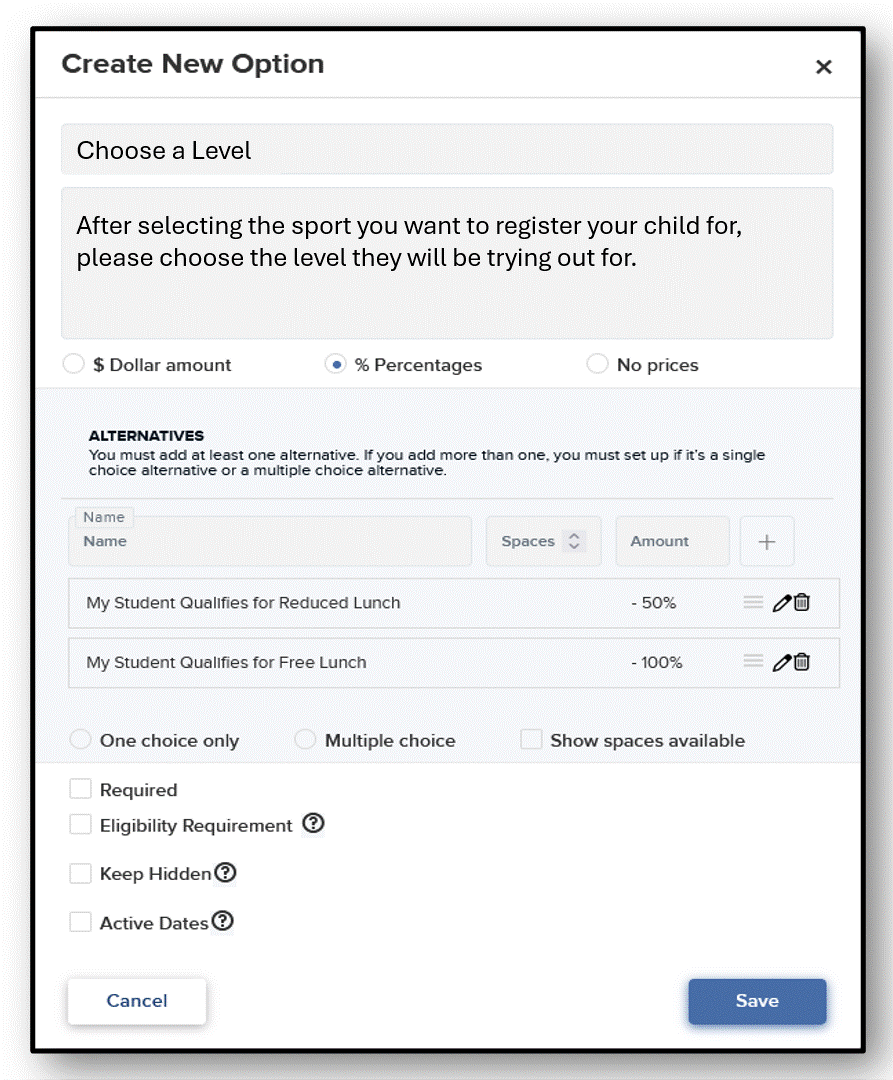The height and width of the screenshot is (1080, 893).
Task: Focus the alternative Name input field
Action: tap(270, 541)
